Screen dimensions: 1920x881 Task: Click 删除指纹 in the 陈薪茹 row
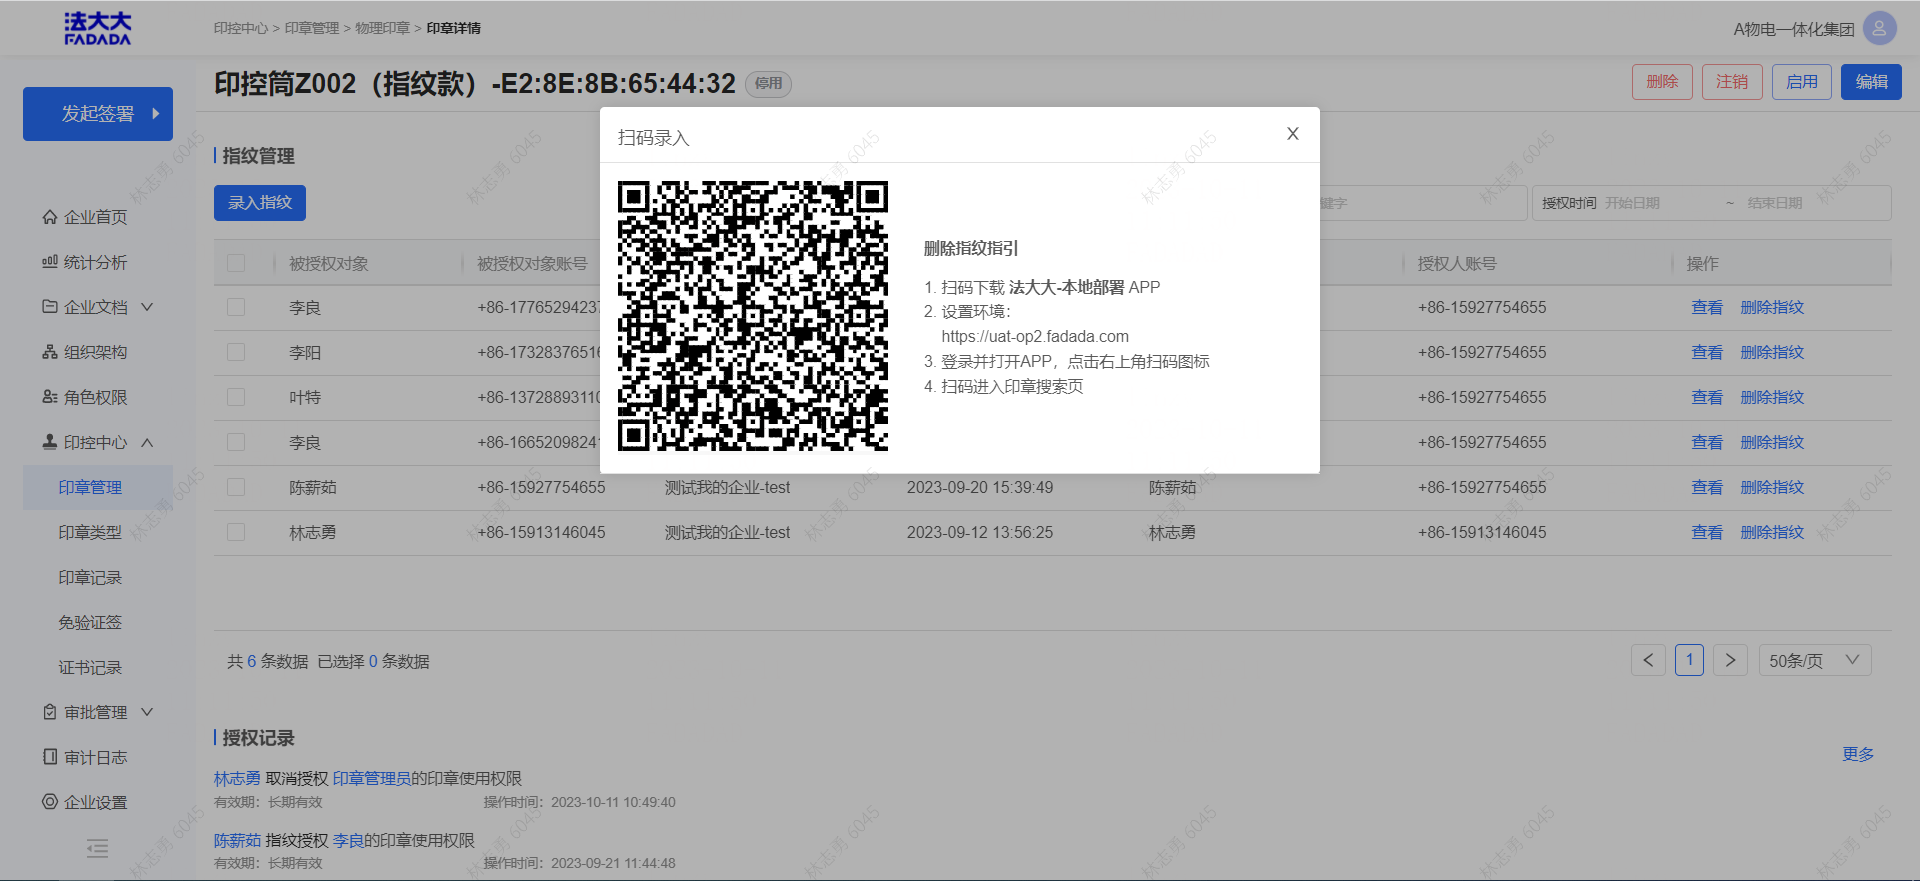[x=1772, y=487]
